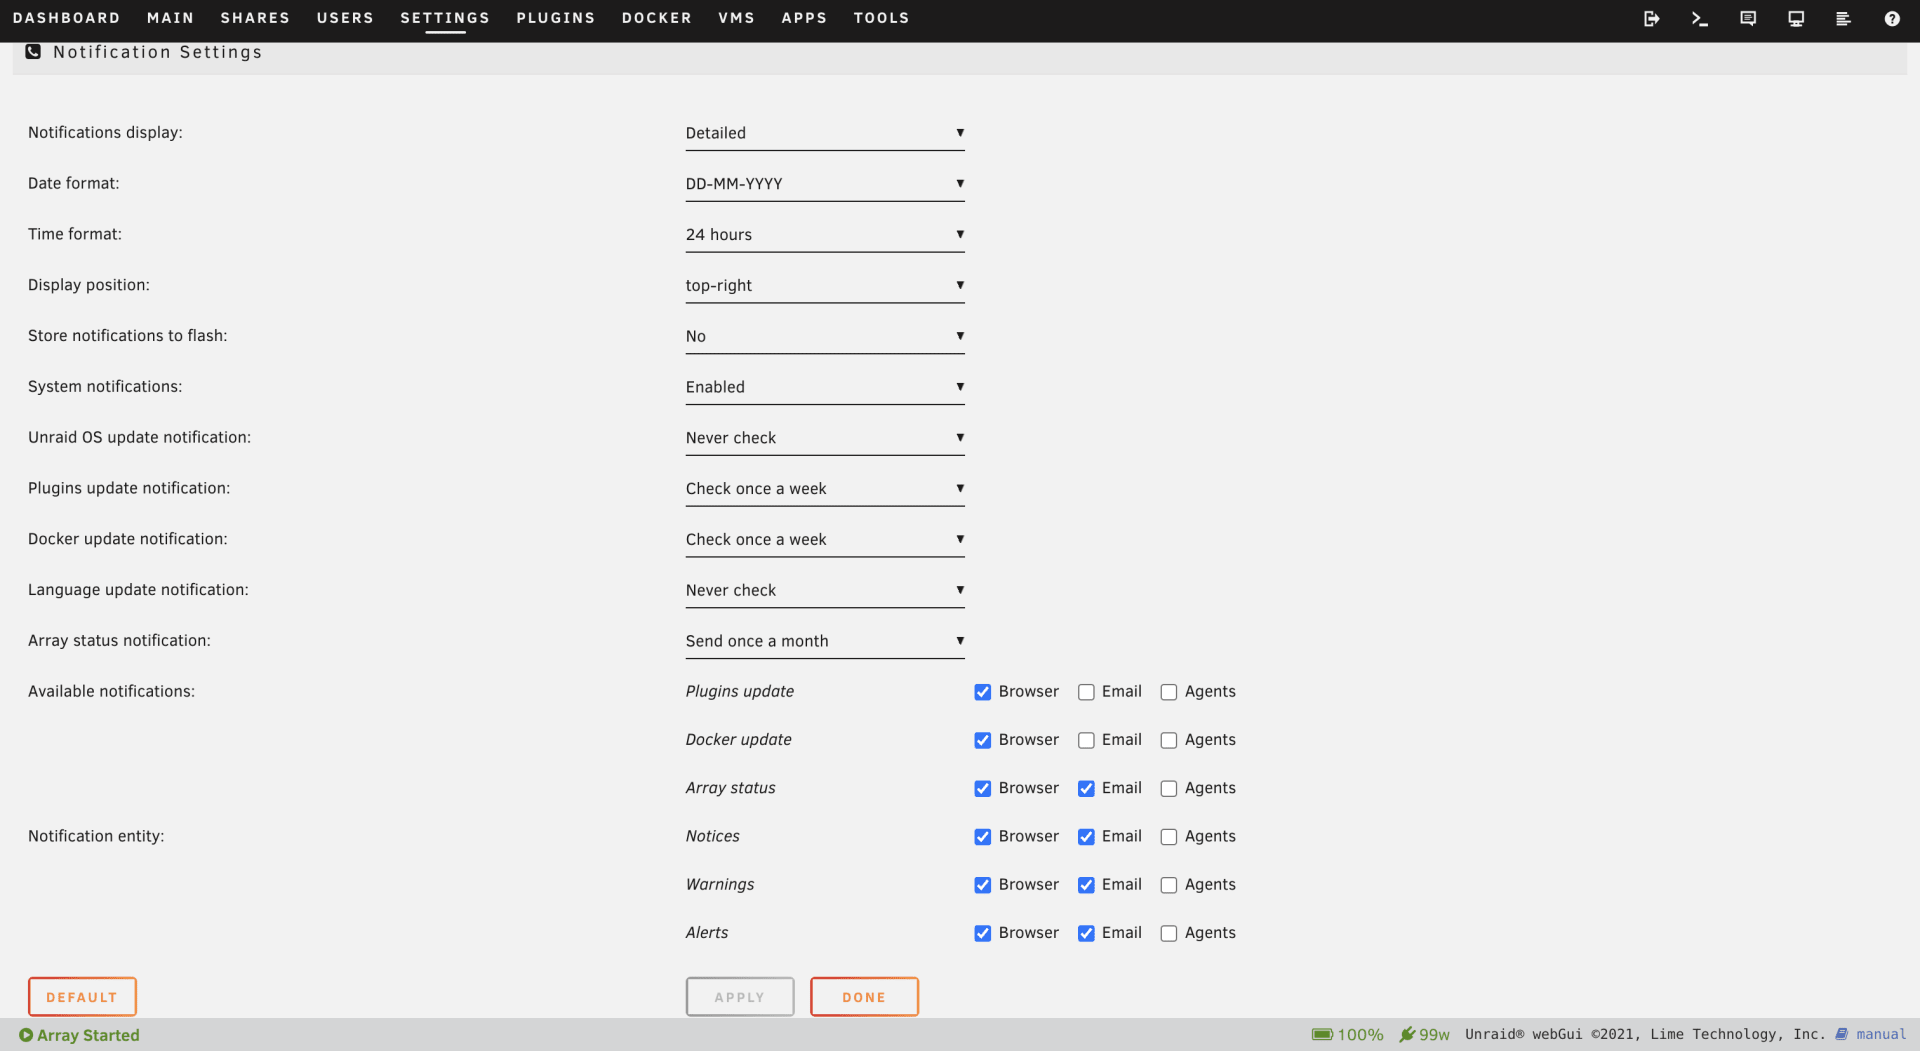Check Agents for Array status
The image size is (1920, 1051).
1169,788
